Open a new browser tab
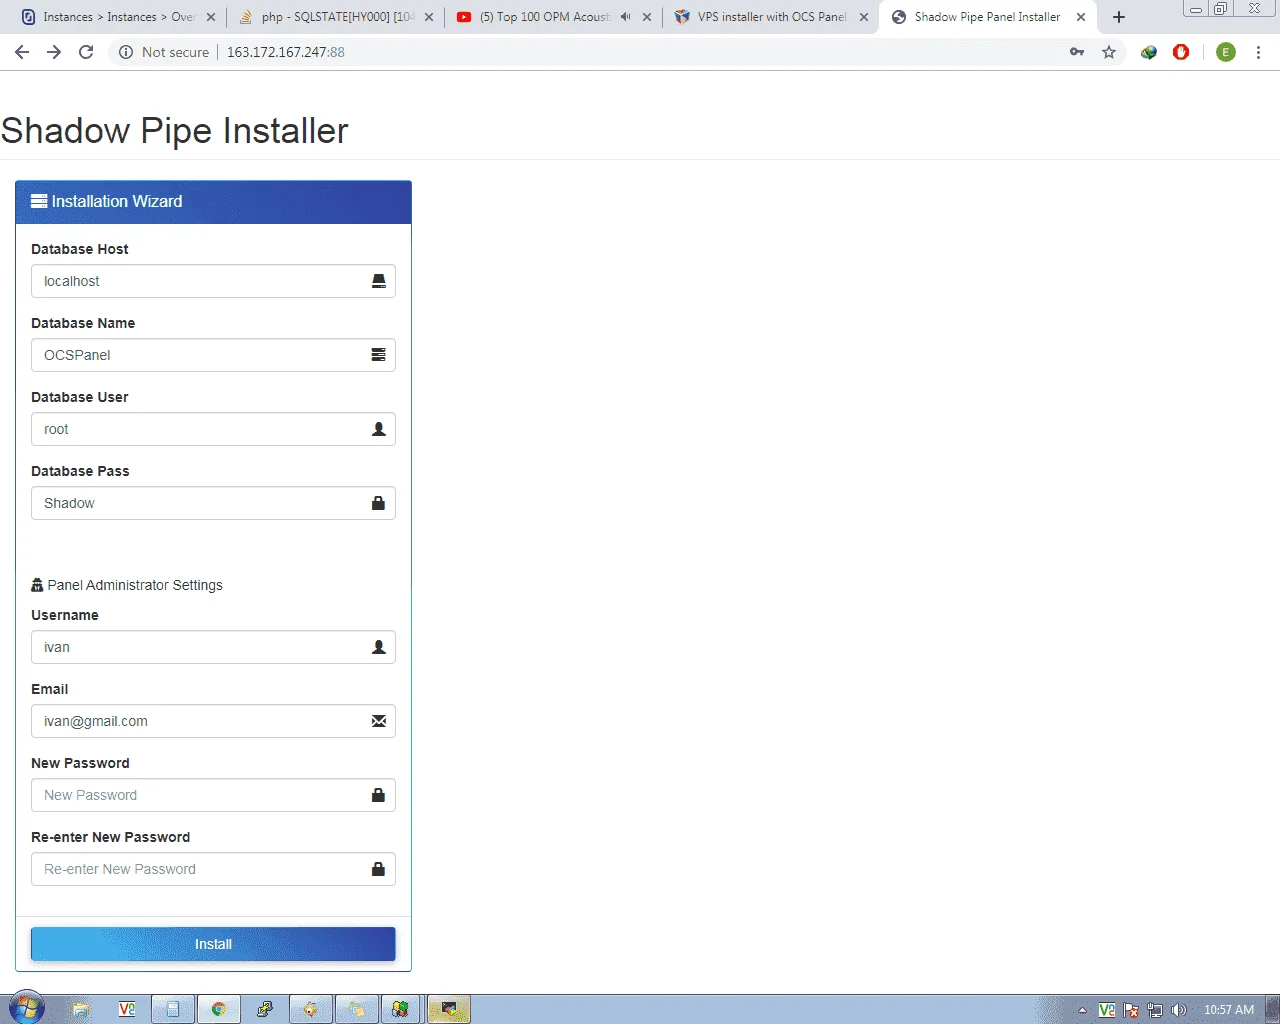The image size is (1280, 1024). pos(1119,17)
